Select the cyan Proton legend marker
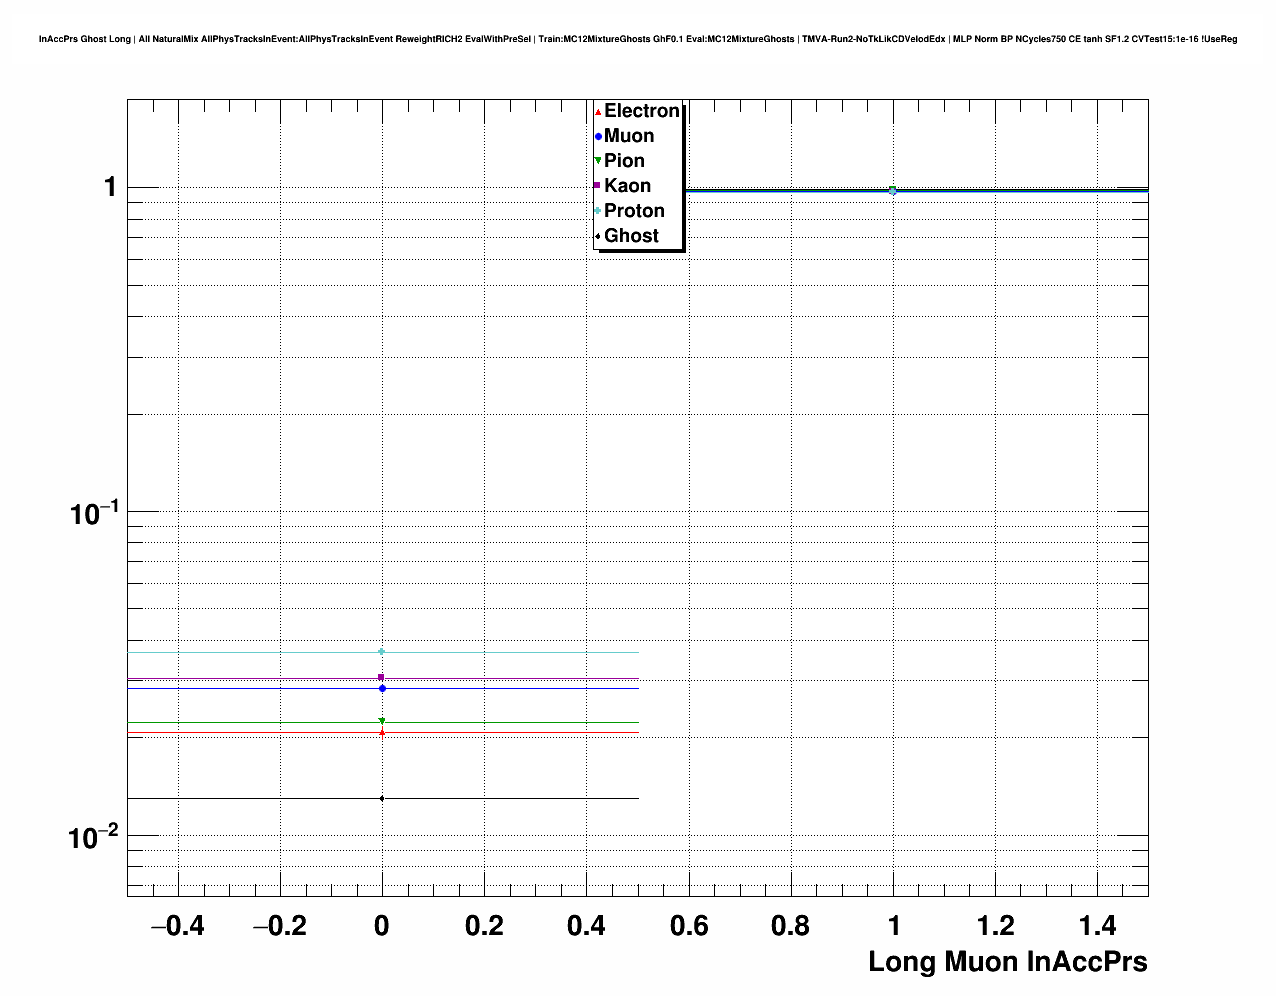This screenshot has height=996, width=1276. 598,211
